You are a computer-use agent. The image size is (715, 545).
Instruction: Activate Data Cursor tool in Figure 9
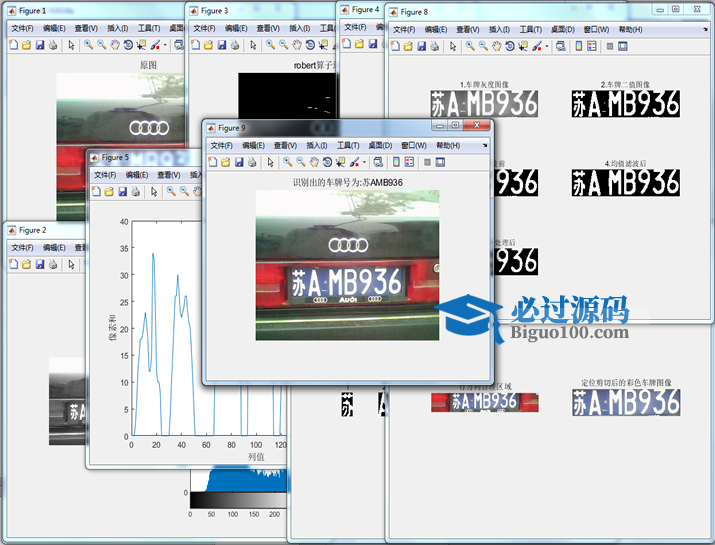click(x=340, y=162)
